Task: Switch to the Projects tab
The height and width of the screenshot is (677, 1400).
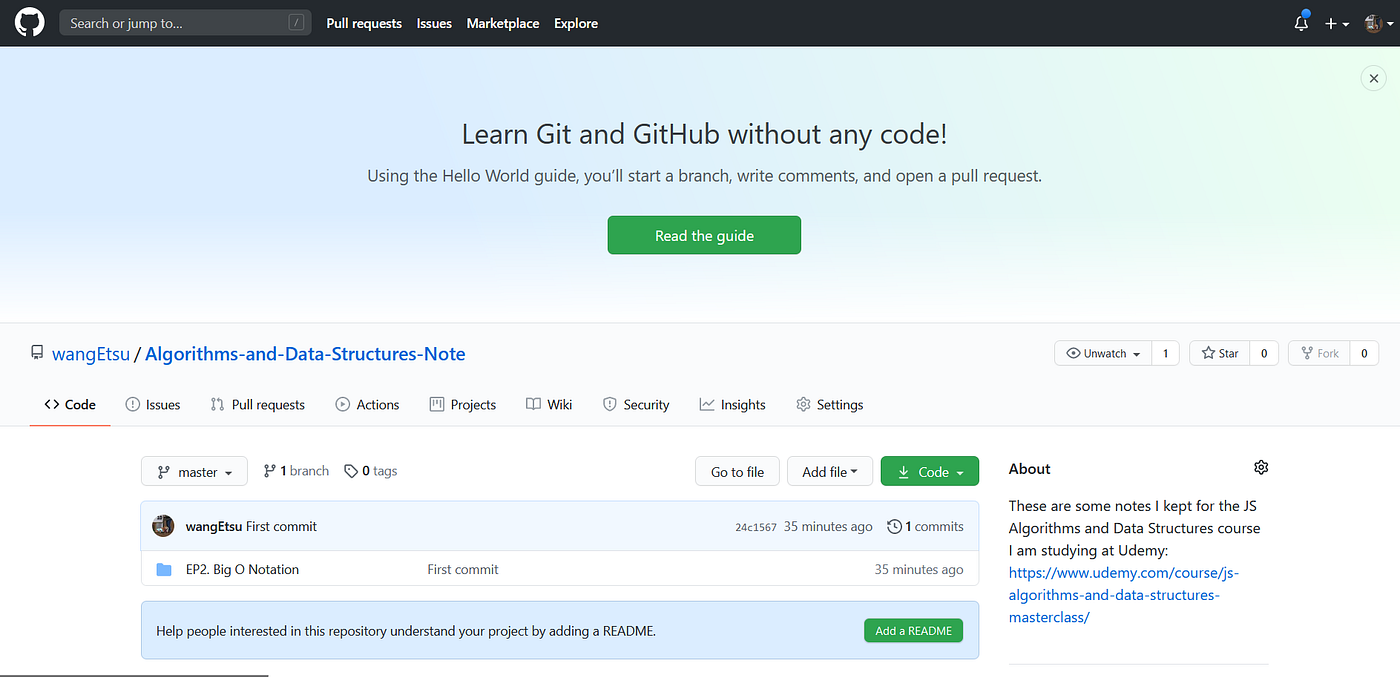Action: [462, 404]
